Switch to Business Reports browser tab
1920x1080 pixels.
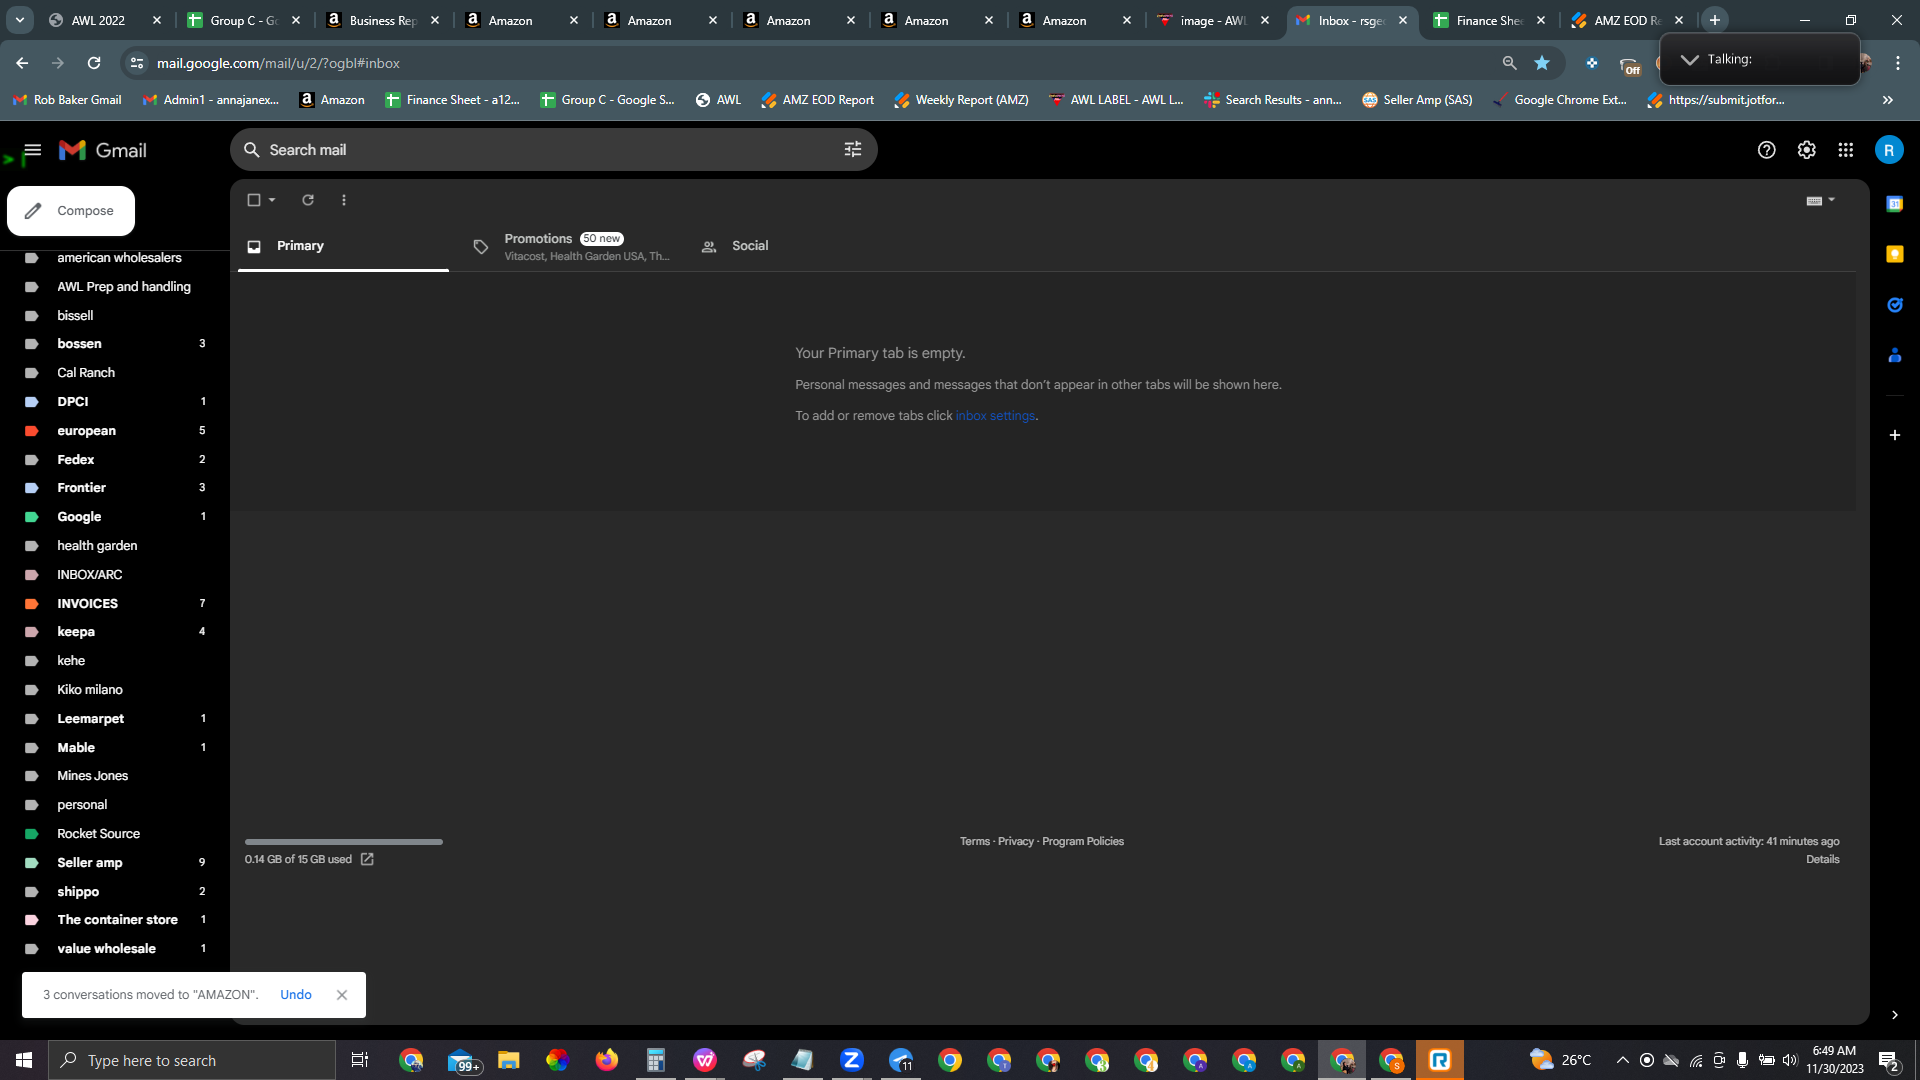382,20
